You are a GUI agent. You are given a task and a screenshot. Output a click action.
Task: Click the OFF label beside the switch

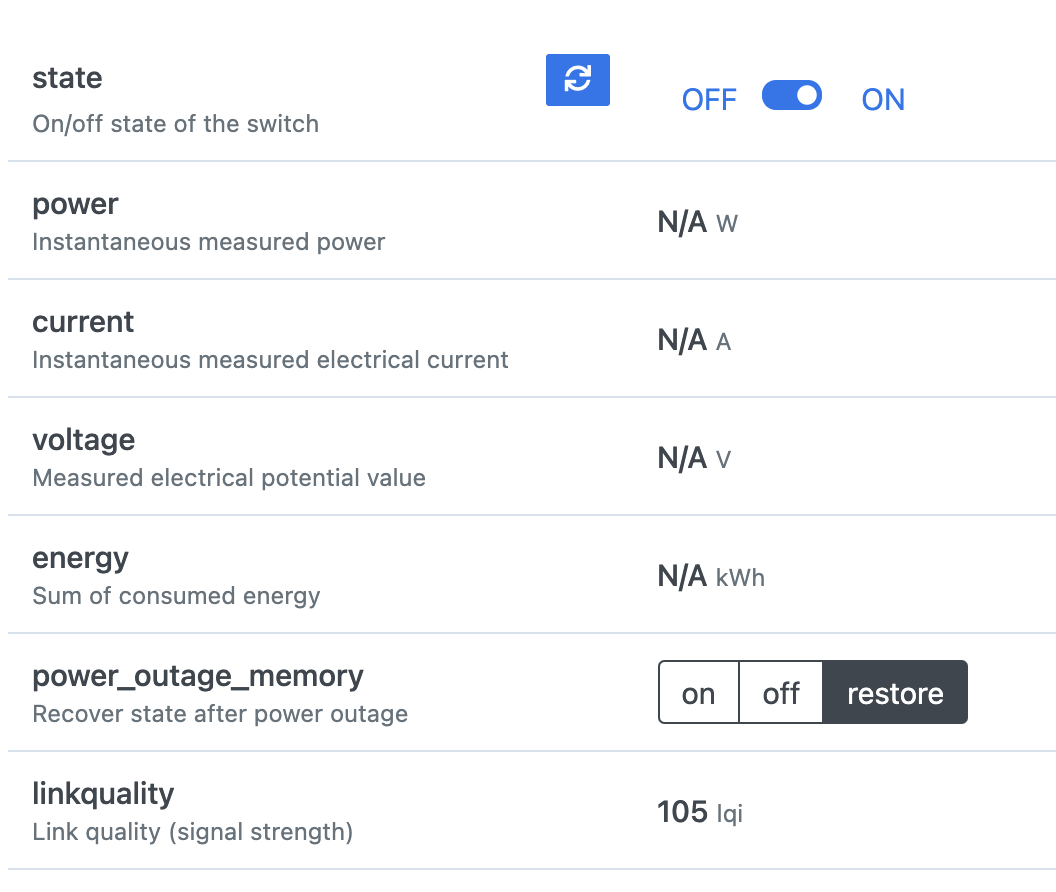click(x=709, y=100)
